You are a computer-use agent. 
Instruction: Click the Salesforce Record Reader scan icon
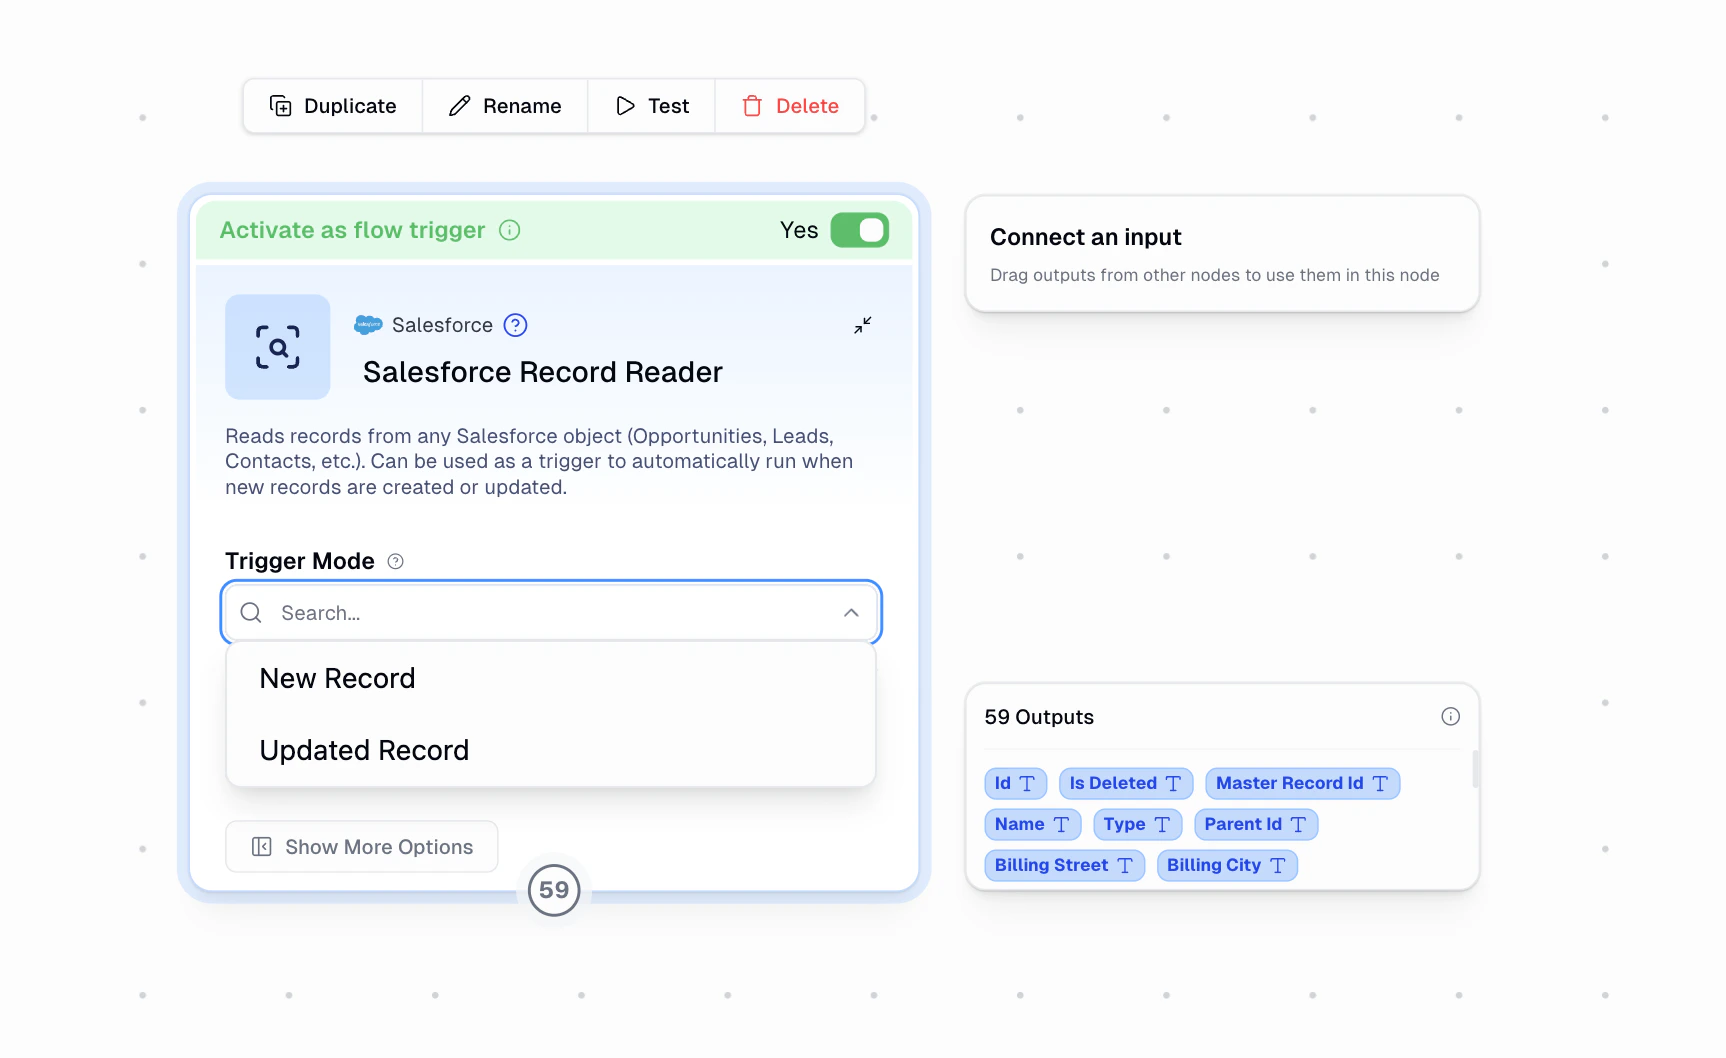pyautogui.click(x=277, y=347)
